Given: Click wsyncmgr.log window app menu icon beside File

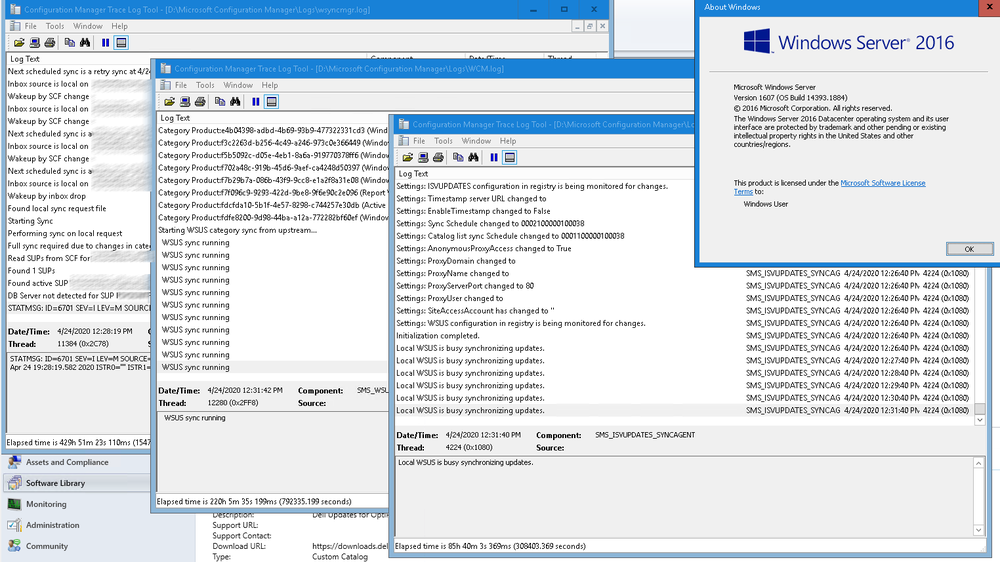Looking at the screenshot, I should point(15,26).
